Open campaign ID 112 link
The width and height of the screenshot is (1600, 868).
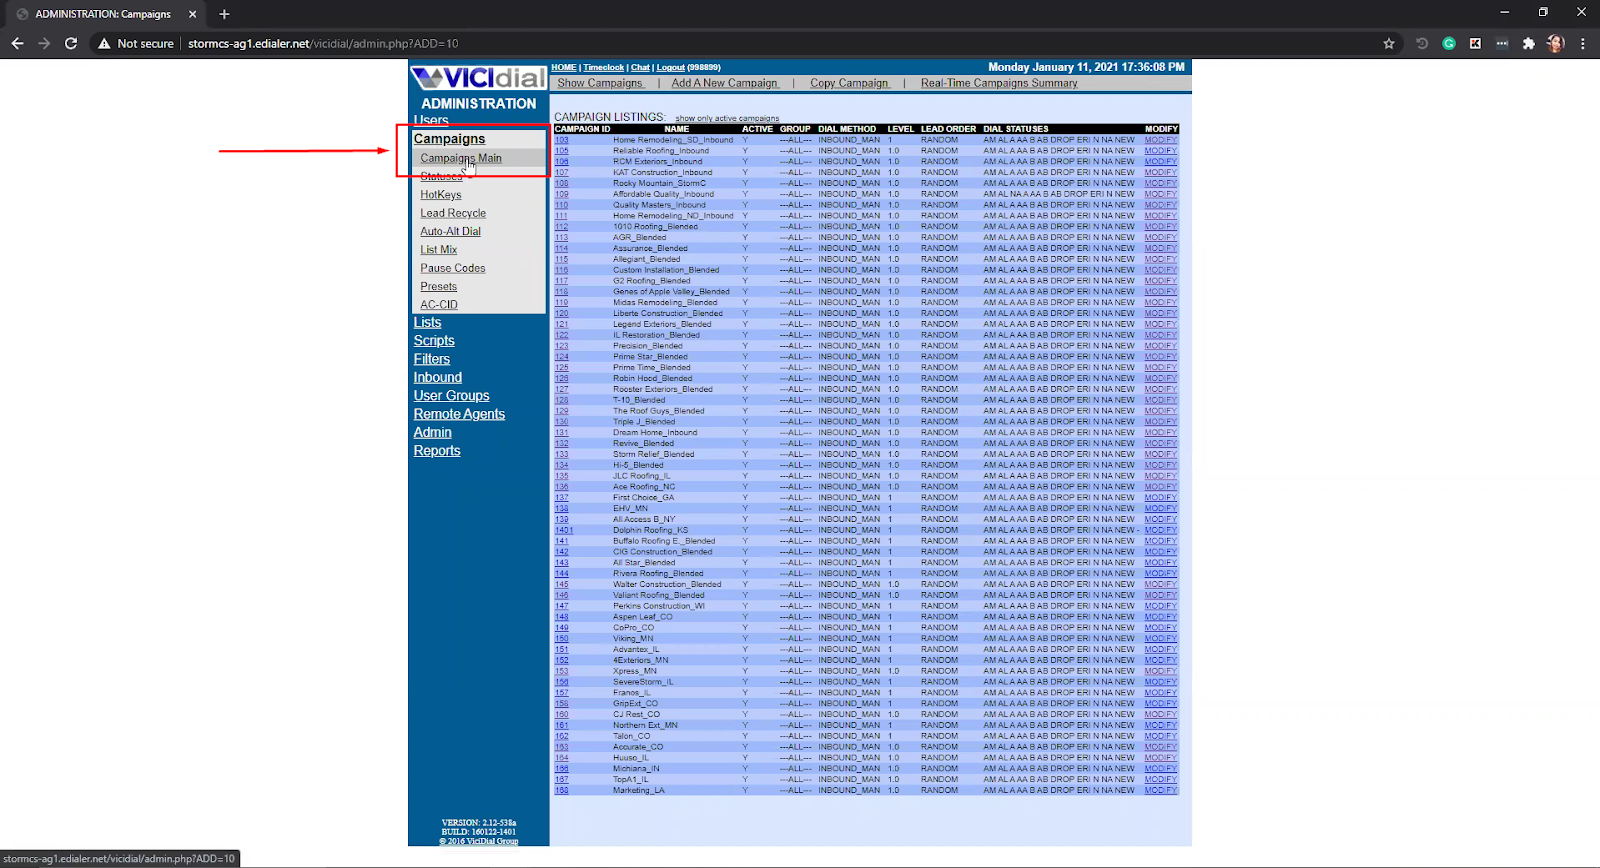tap(561, 227)
